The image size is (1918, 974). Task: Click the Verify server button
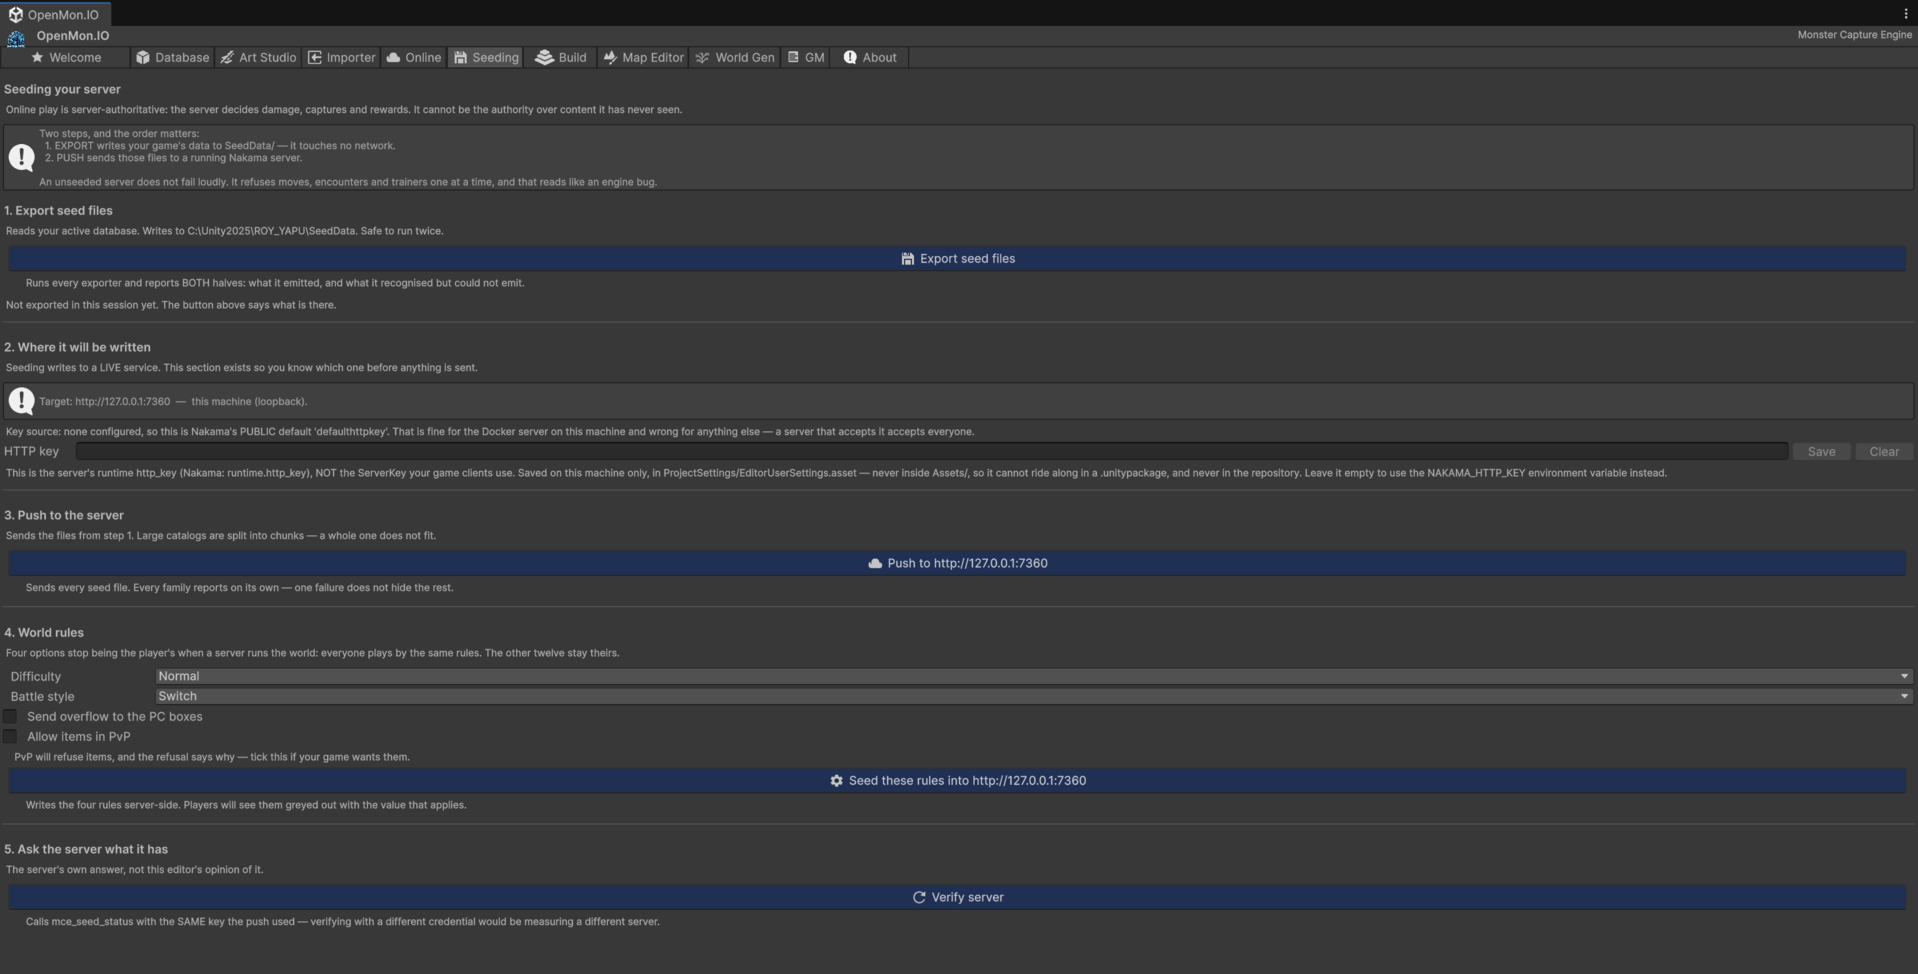[957, 898]
